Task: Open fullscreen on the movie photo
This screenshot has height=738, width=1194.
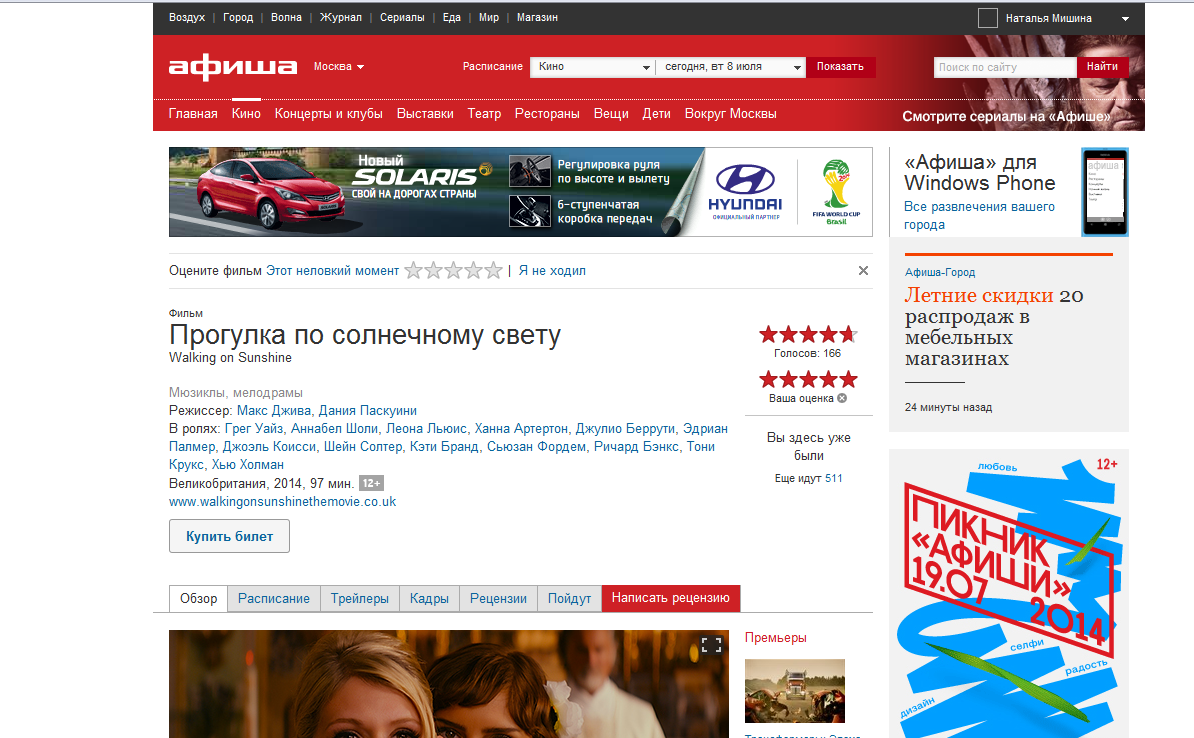Action: (x=711, y=645)
